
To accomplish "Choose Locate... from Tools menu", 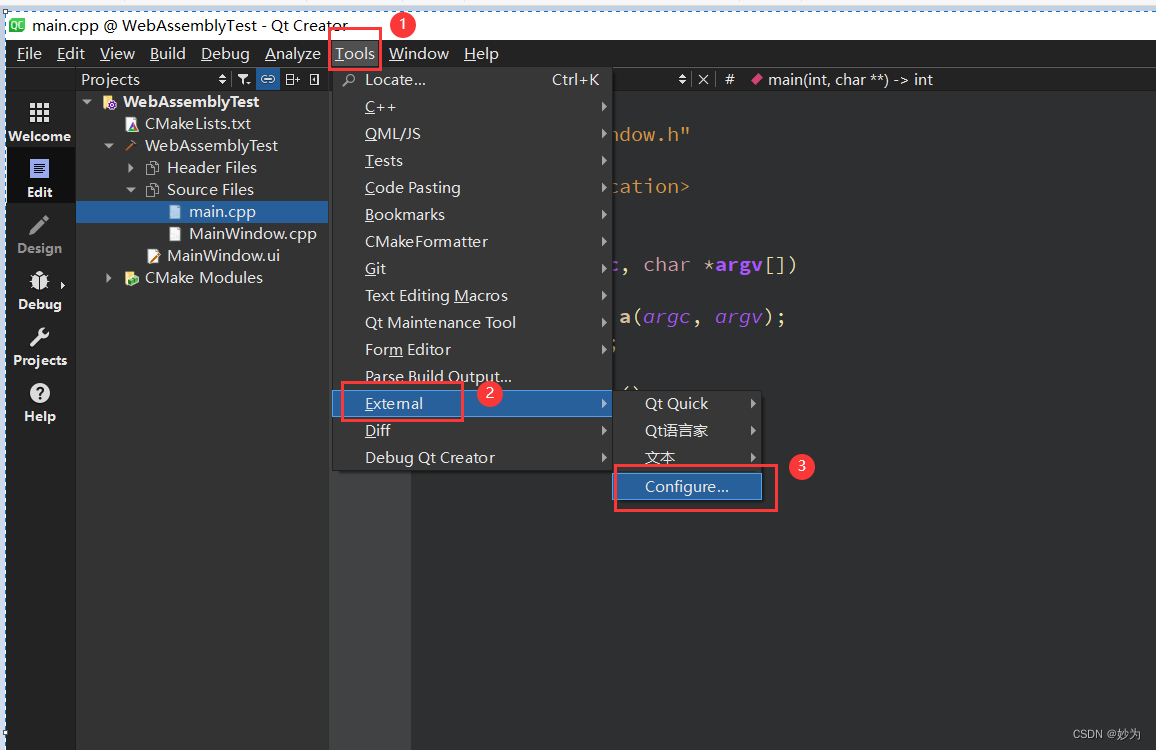I will 472,80.
